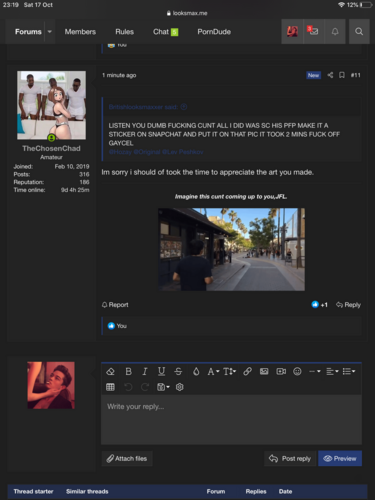Image resolution: width=375 pixels, height=500 pixels.
Task: Focus the Write your reply field
Action: coord(231,420)
